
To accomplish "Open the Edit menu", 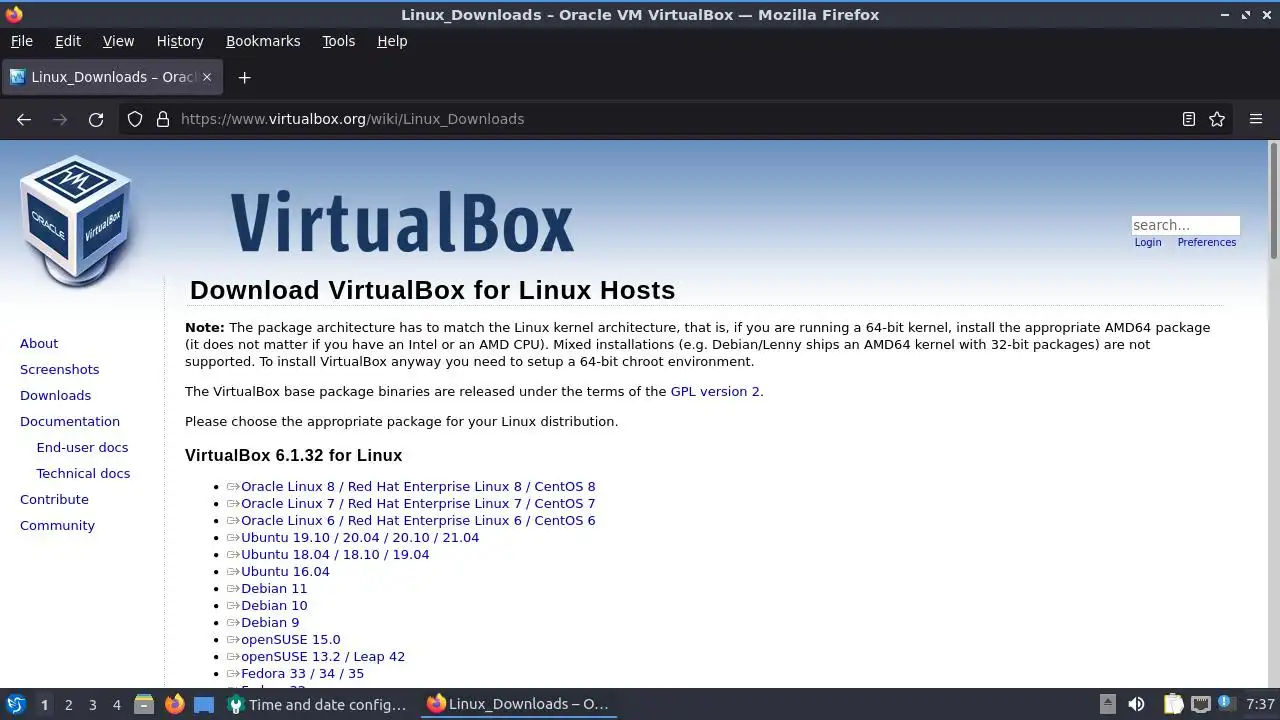I will click(x=68, y=41).
